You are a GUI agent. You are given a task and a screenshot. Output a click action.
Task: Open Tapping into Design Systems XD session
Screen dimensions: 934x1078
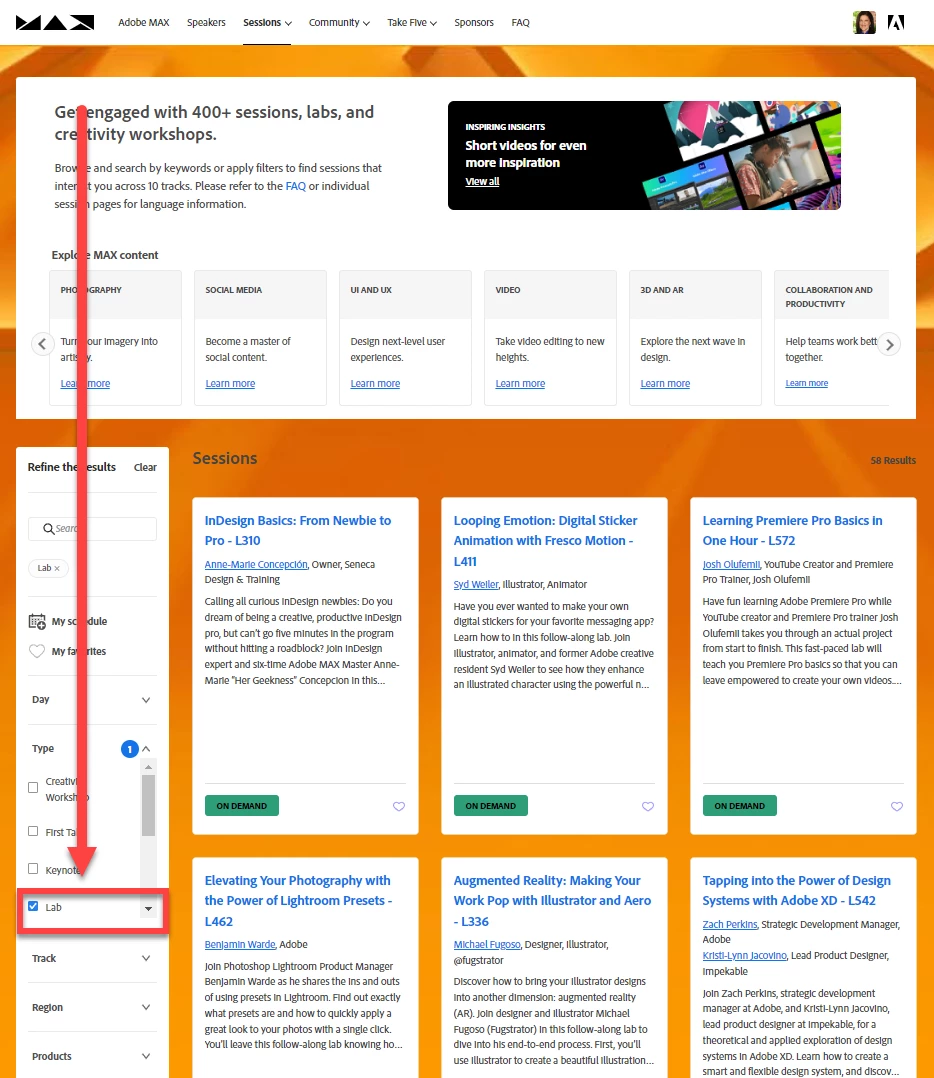click(797, 890)
